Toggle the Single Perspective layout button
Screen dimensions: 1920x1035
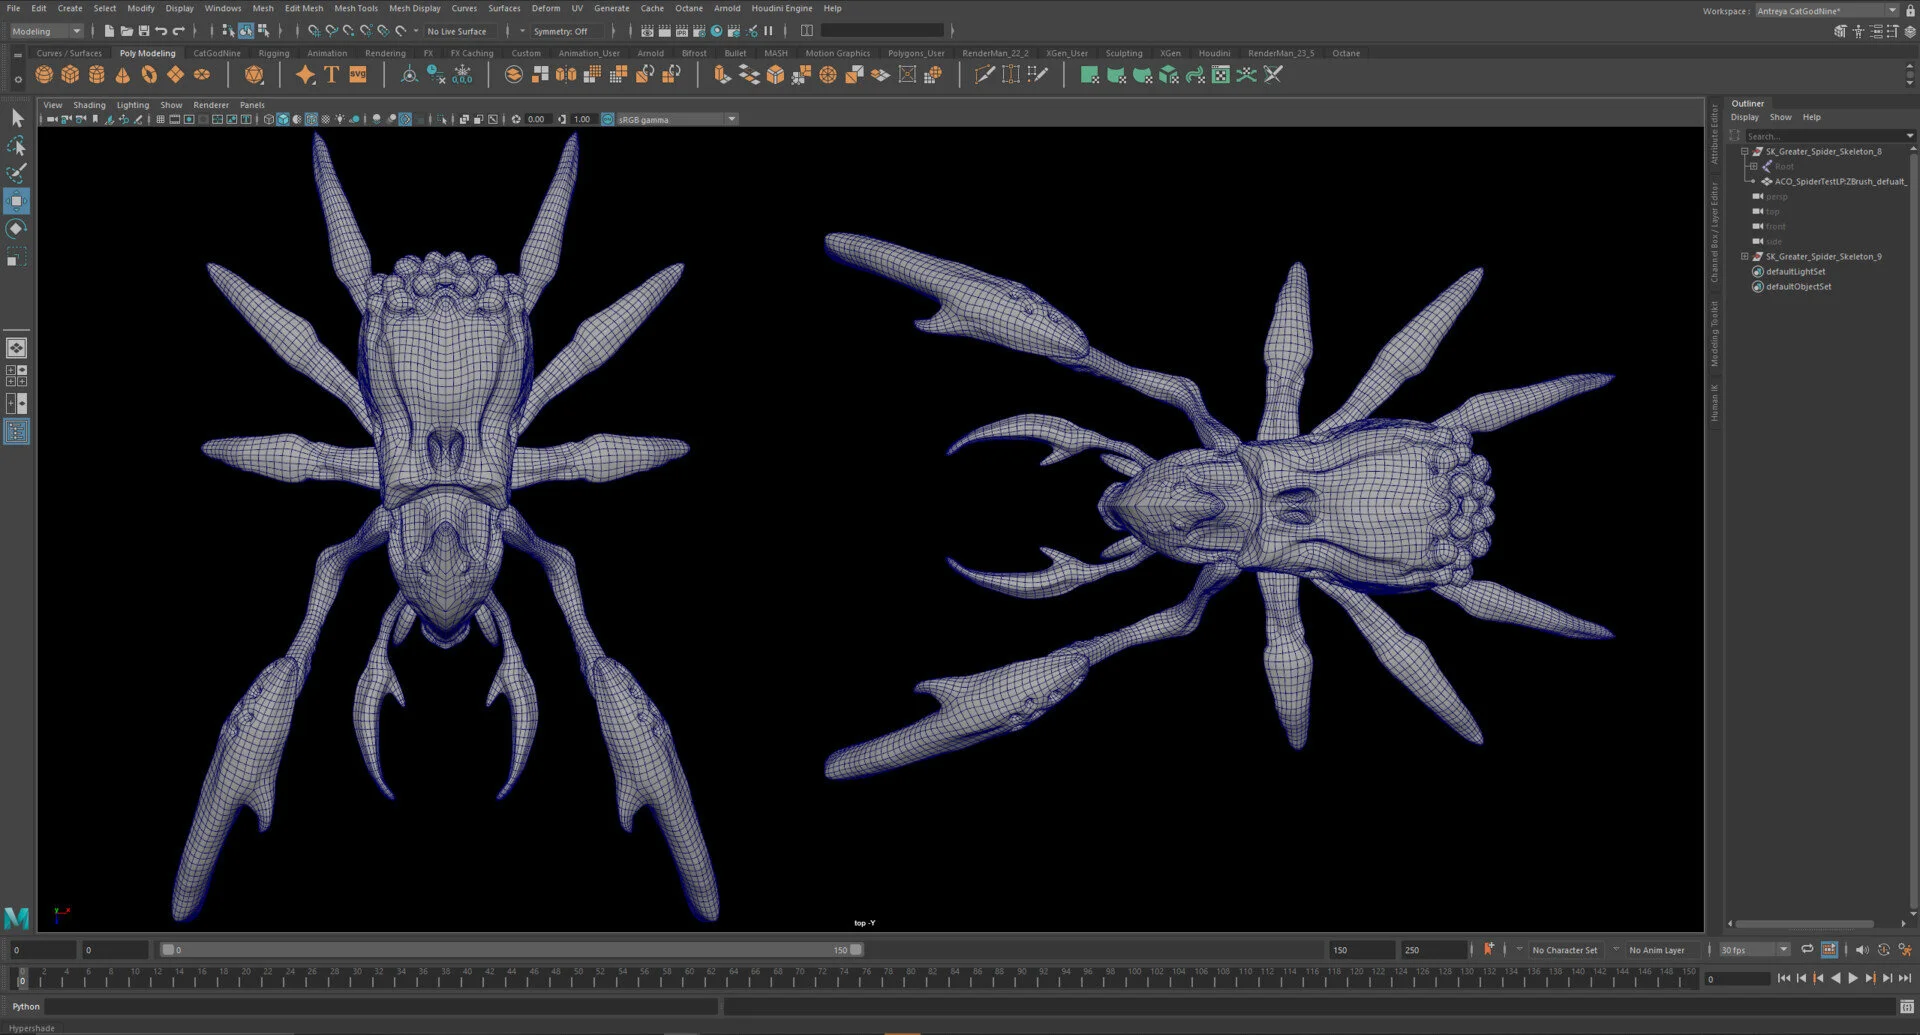point(17,348)
